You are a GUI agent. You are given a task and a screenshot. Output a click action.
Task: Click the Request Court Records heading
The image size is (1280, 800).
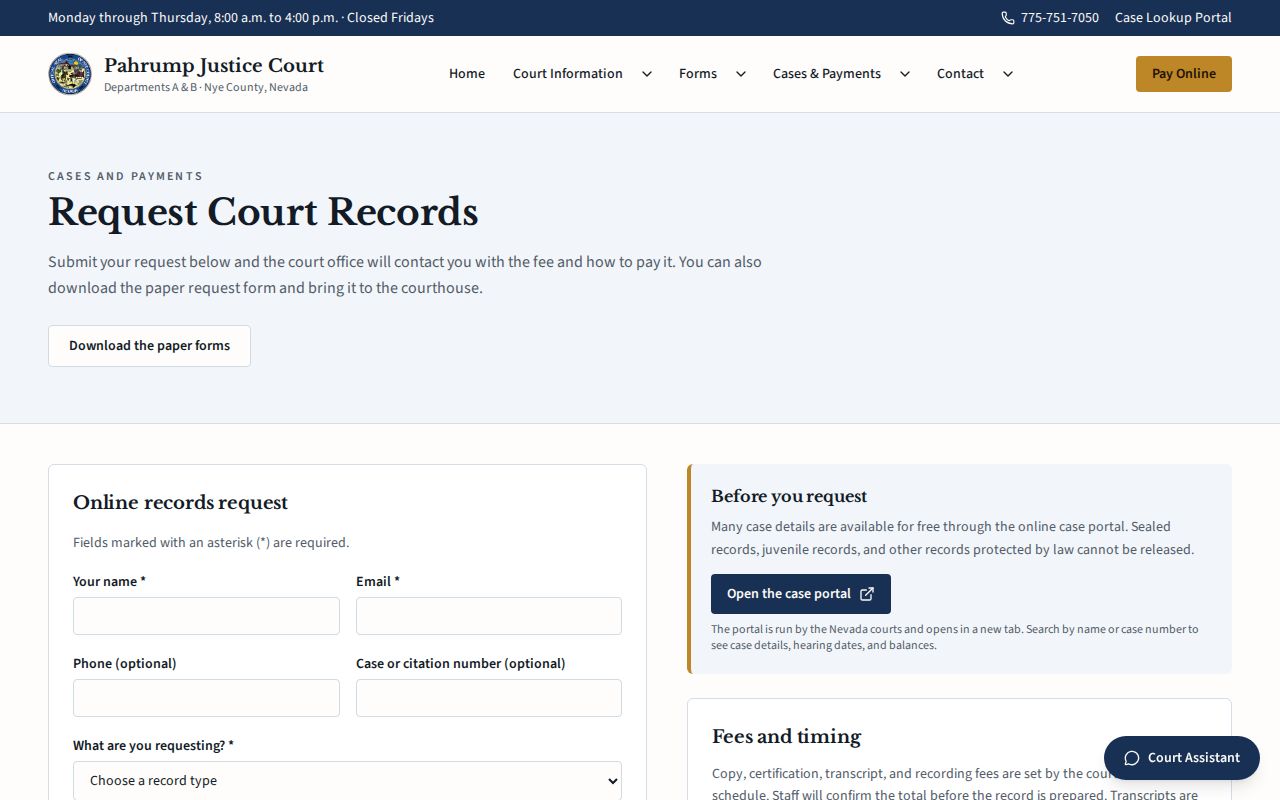pyautogui.click(x=263, y=212)
